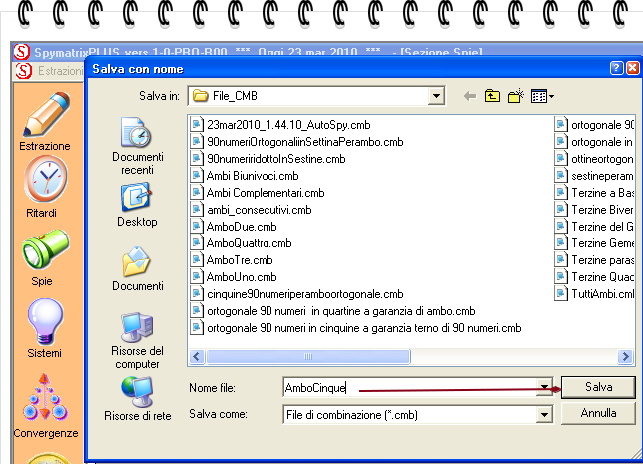Select ortogonale 90 numeri in cinquine file
The height and width of the screenshot is (464, 643).
357,328
